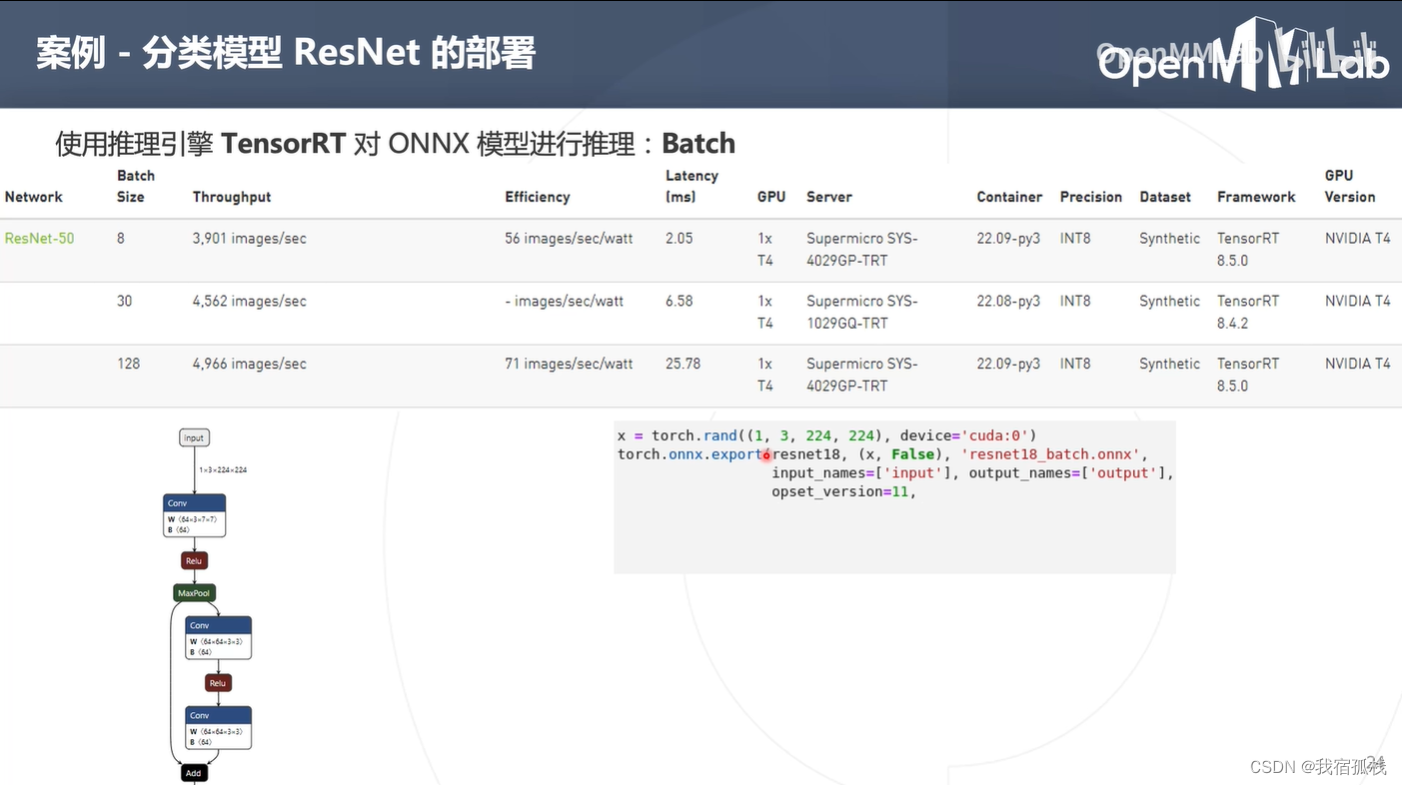
Task: Click the slide title '案例 - 分类模型 ResNet 的部署'
Action: 286,52
